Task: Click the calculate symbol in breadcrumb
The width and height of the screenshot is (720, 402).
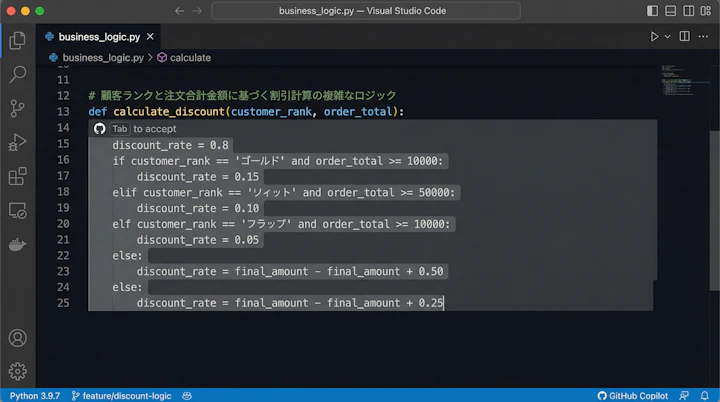Action: [190, 58]
